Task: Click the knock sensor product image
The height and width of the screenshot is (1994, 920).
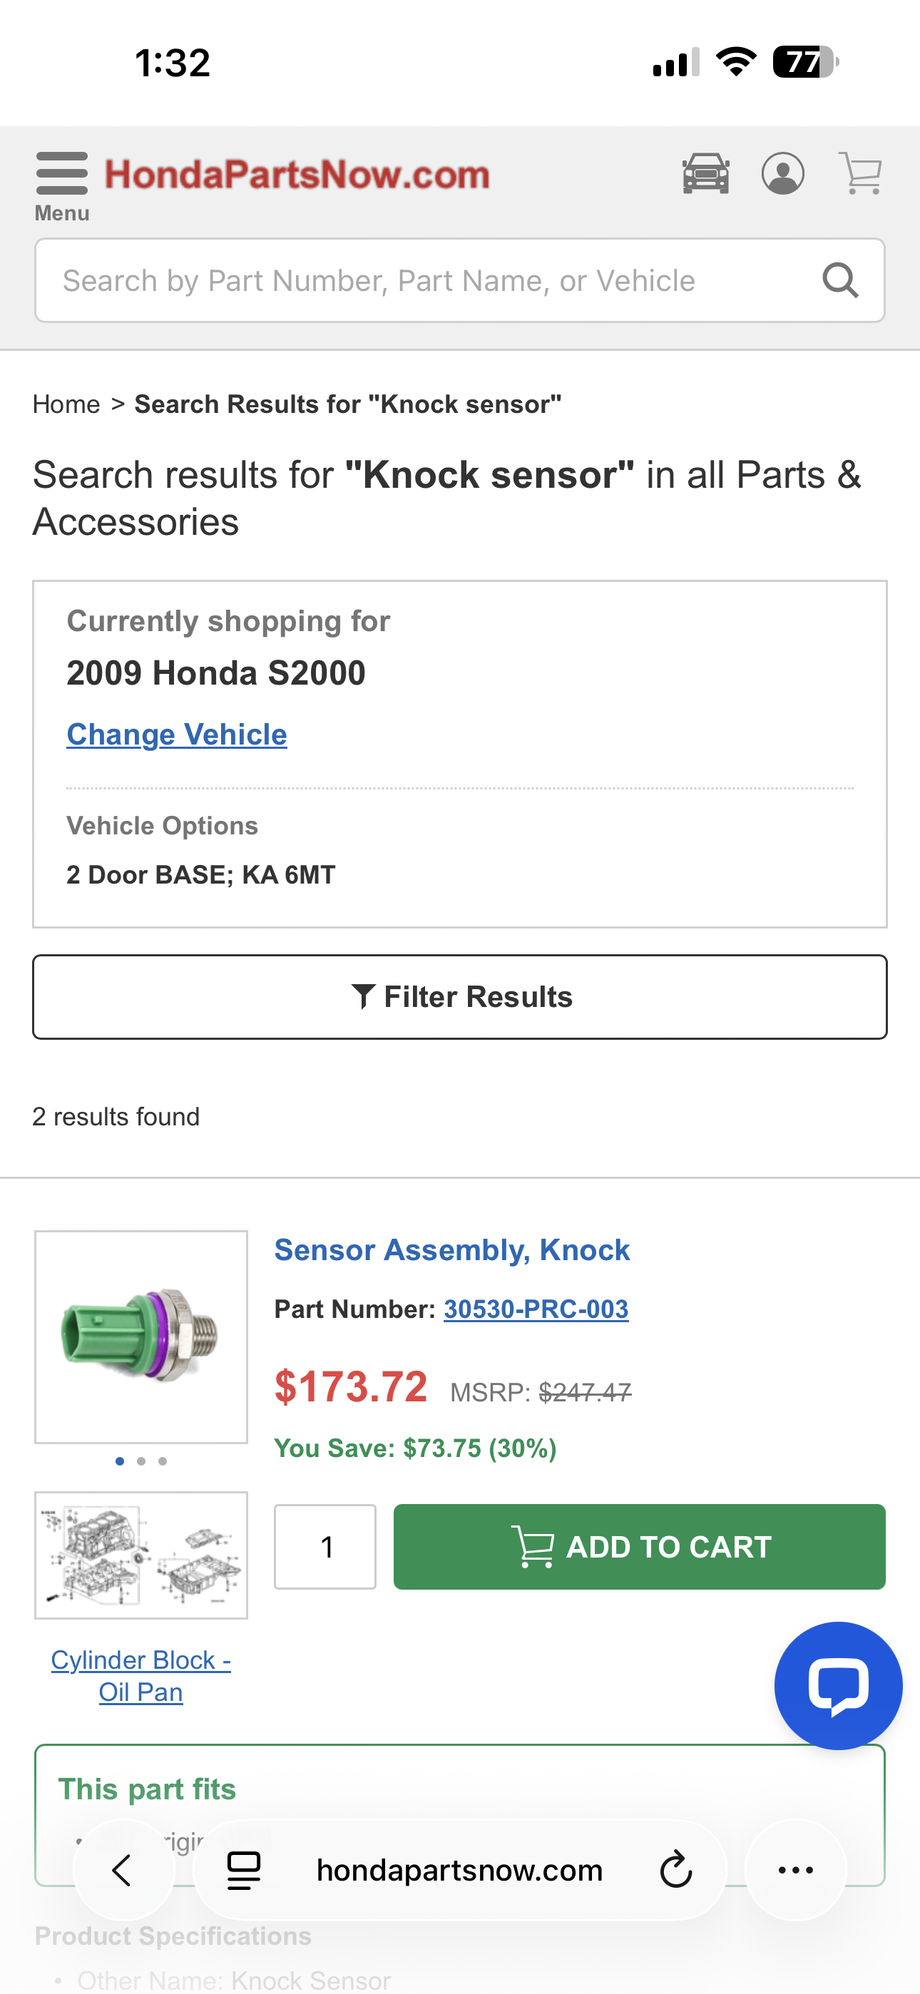Action: [141, 1337]
